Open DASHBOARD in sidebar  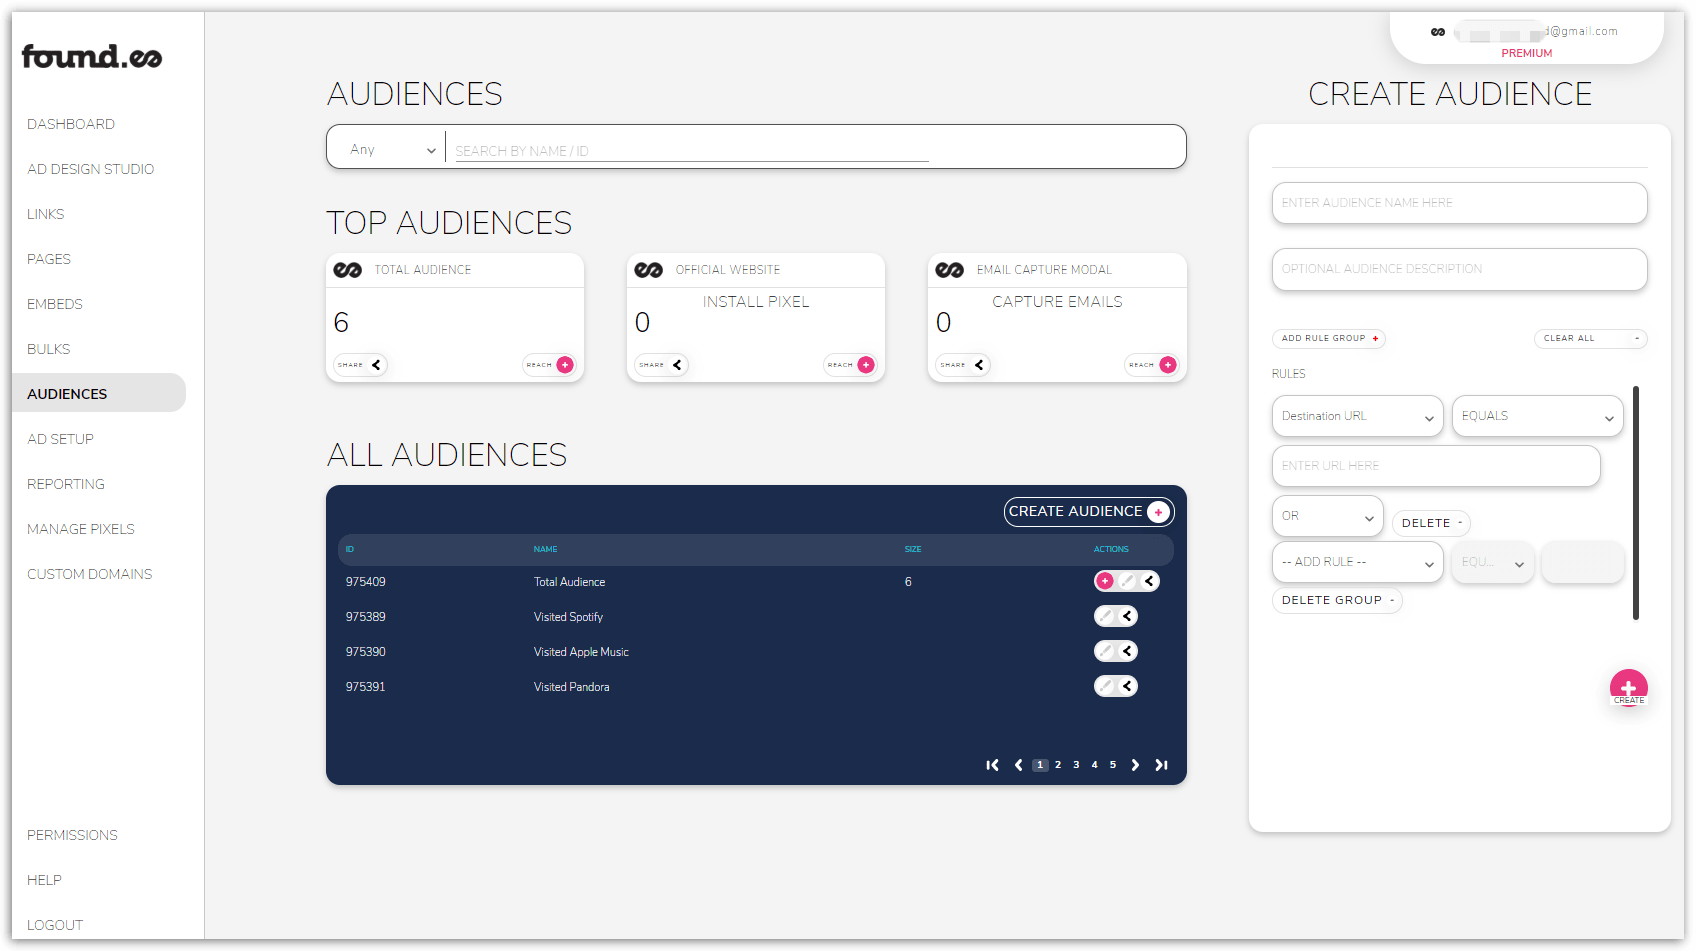pos(71,124)
